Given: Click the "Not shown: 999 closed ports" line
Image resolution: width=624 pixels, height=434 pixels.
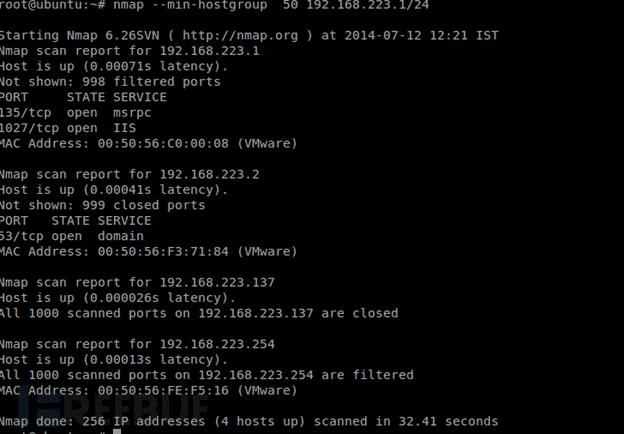Looking at the screenshot, I should 102,205.
